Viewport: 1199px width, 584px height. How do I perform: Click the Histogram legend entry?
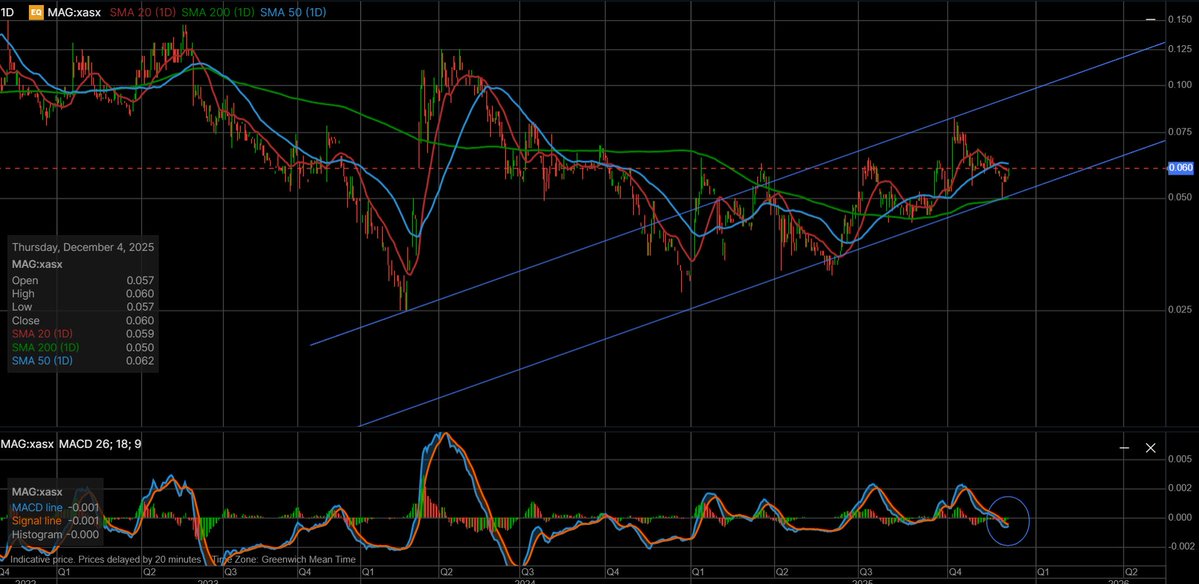pyautogui.click(x=55, y=534)
